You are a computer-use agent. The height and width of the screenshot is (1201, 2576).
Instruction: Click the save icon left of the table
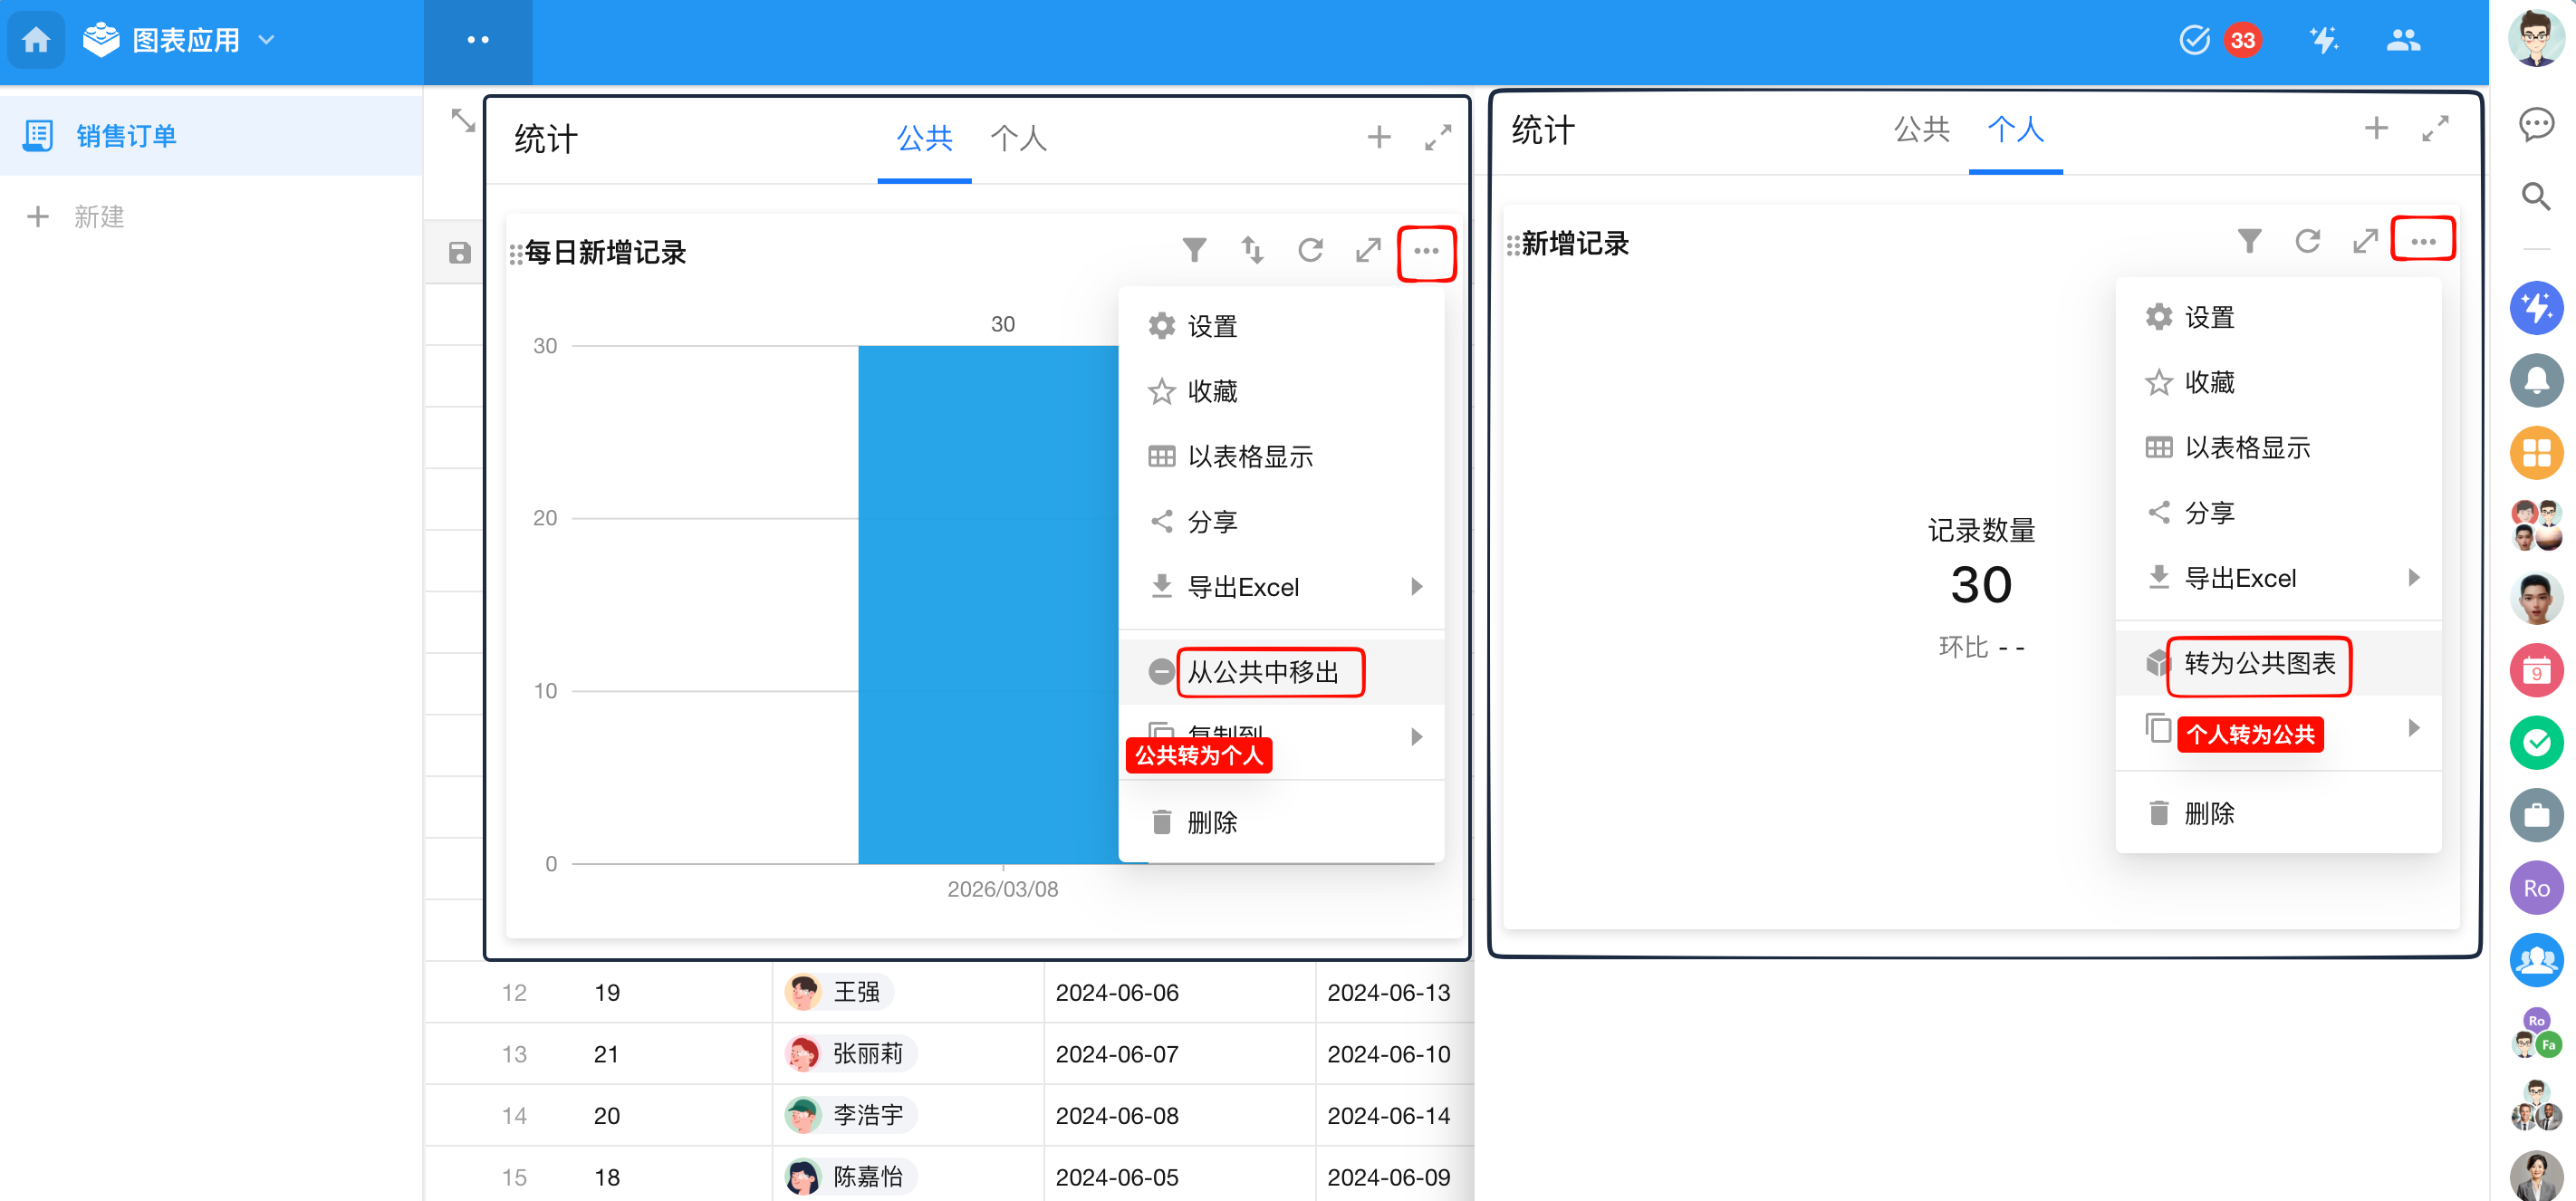(459, 253)
